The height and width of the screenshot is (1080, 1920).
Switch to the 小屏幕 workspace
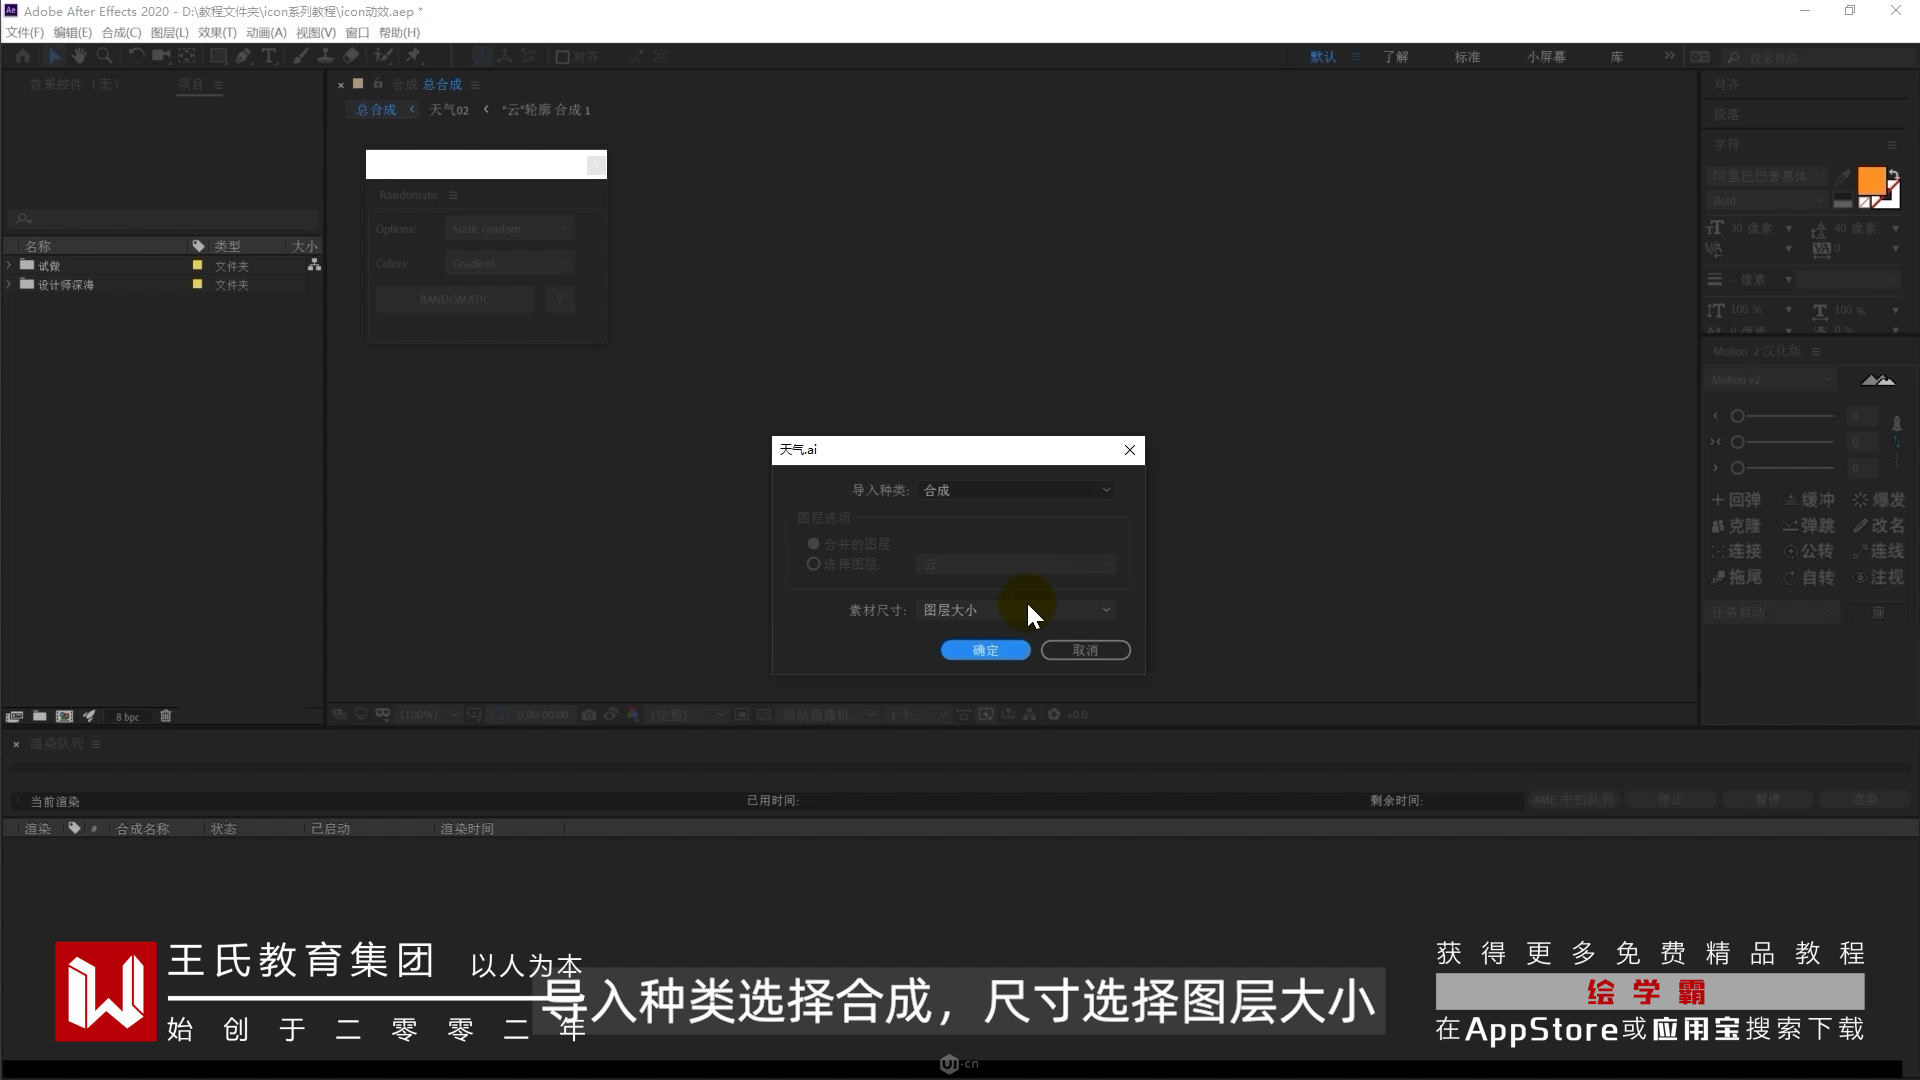[1546, 57]
